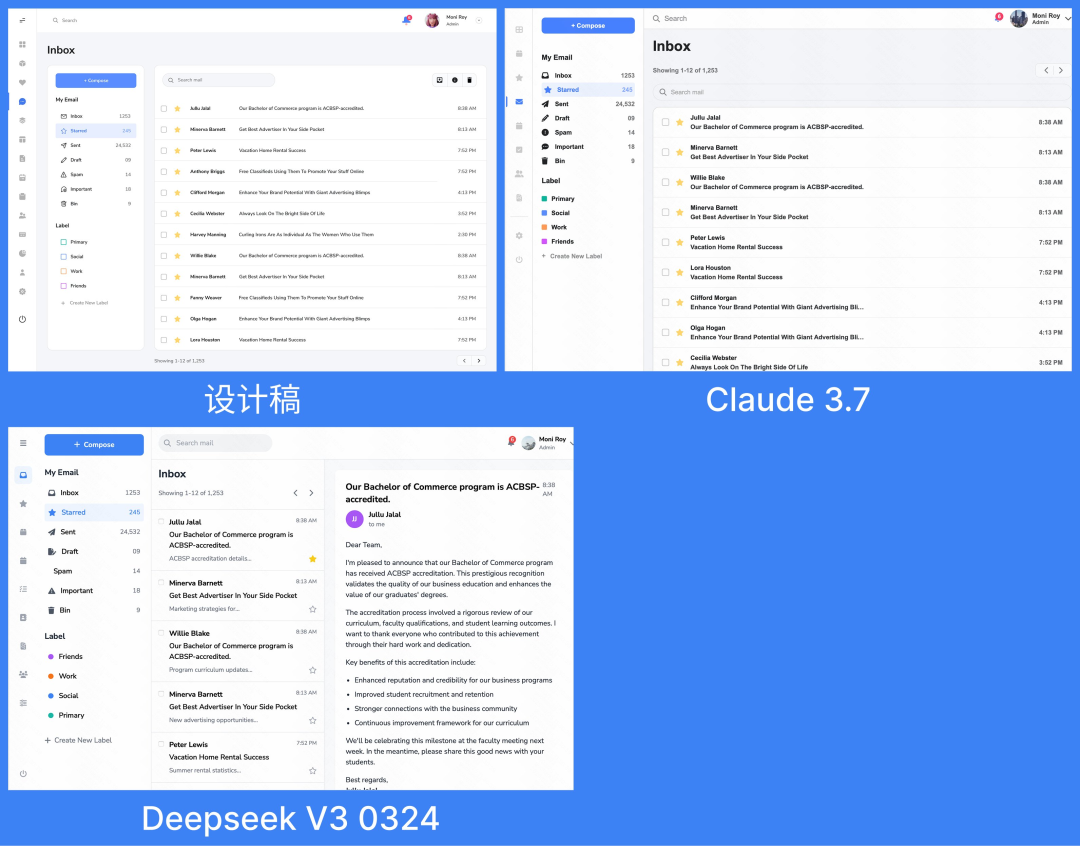
Task: Focus Search mail field in Claude 3.7 panel
Action: coord(861,92)
